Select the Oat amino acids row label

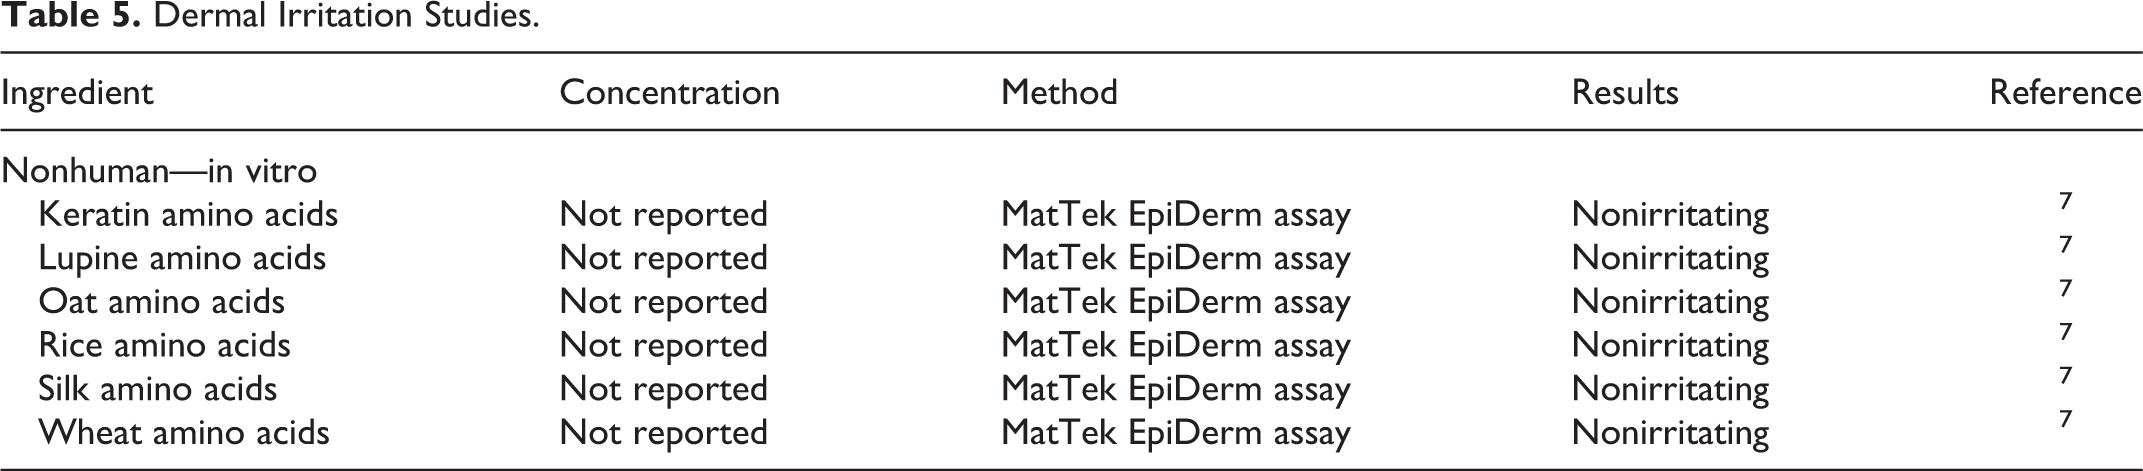tap(161, 301)
